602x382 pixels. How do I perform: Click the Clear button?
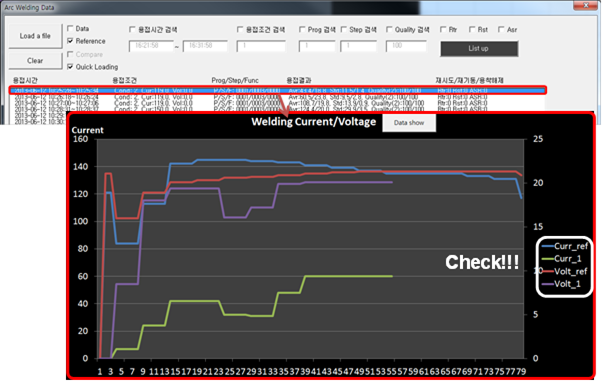pos(35,61)
